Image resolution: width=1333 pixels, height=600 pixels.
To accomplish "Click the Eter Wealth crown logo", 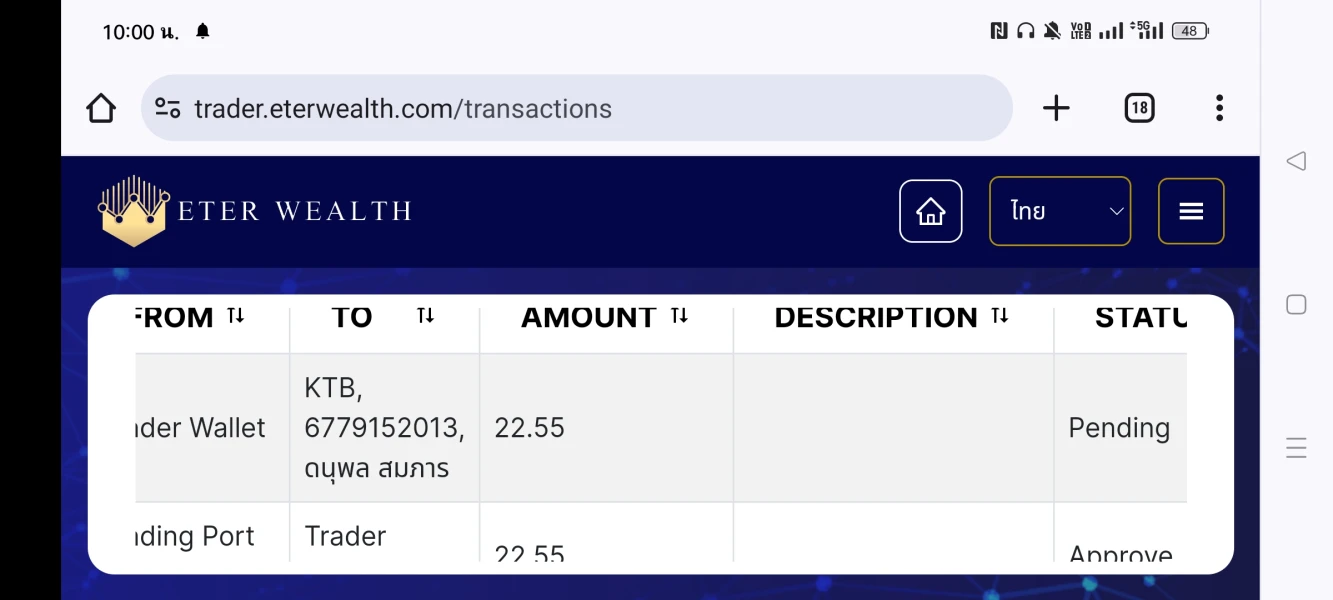I will pyautogui.click(x=134, y=211).
